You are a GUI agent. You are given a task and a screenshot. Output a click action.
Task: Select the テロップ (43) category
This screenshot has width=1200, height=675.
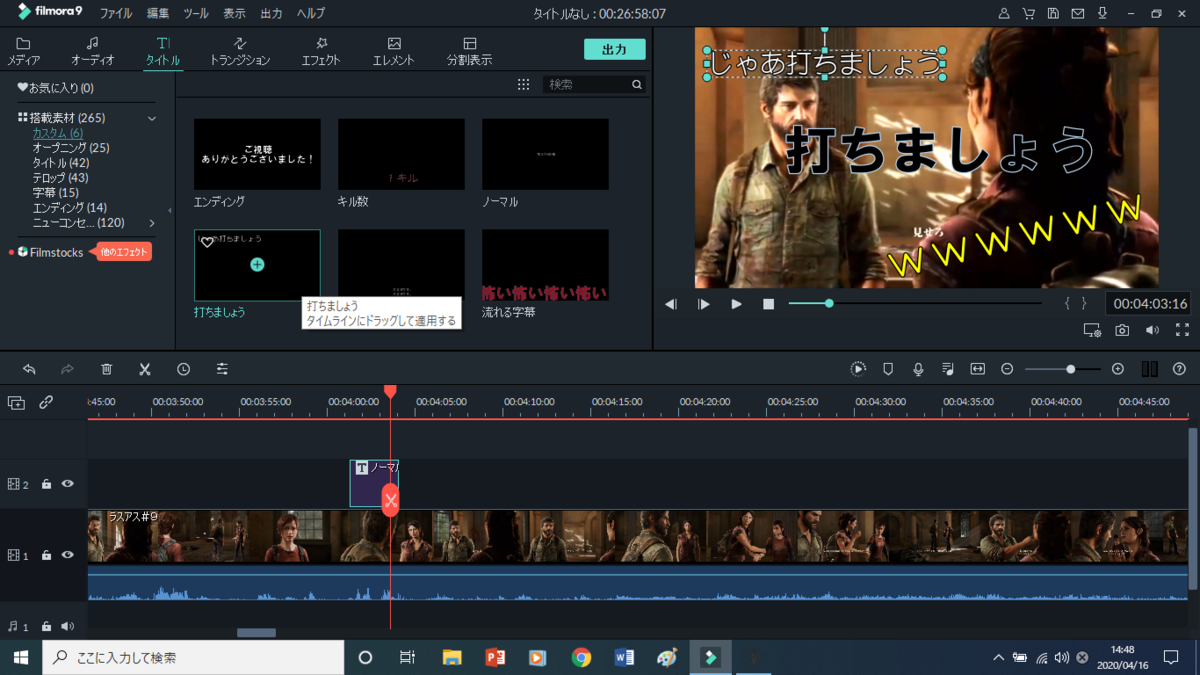point(60,178)
